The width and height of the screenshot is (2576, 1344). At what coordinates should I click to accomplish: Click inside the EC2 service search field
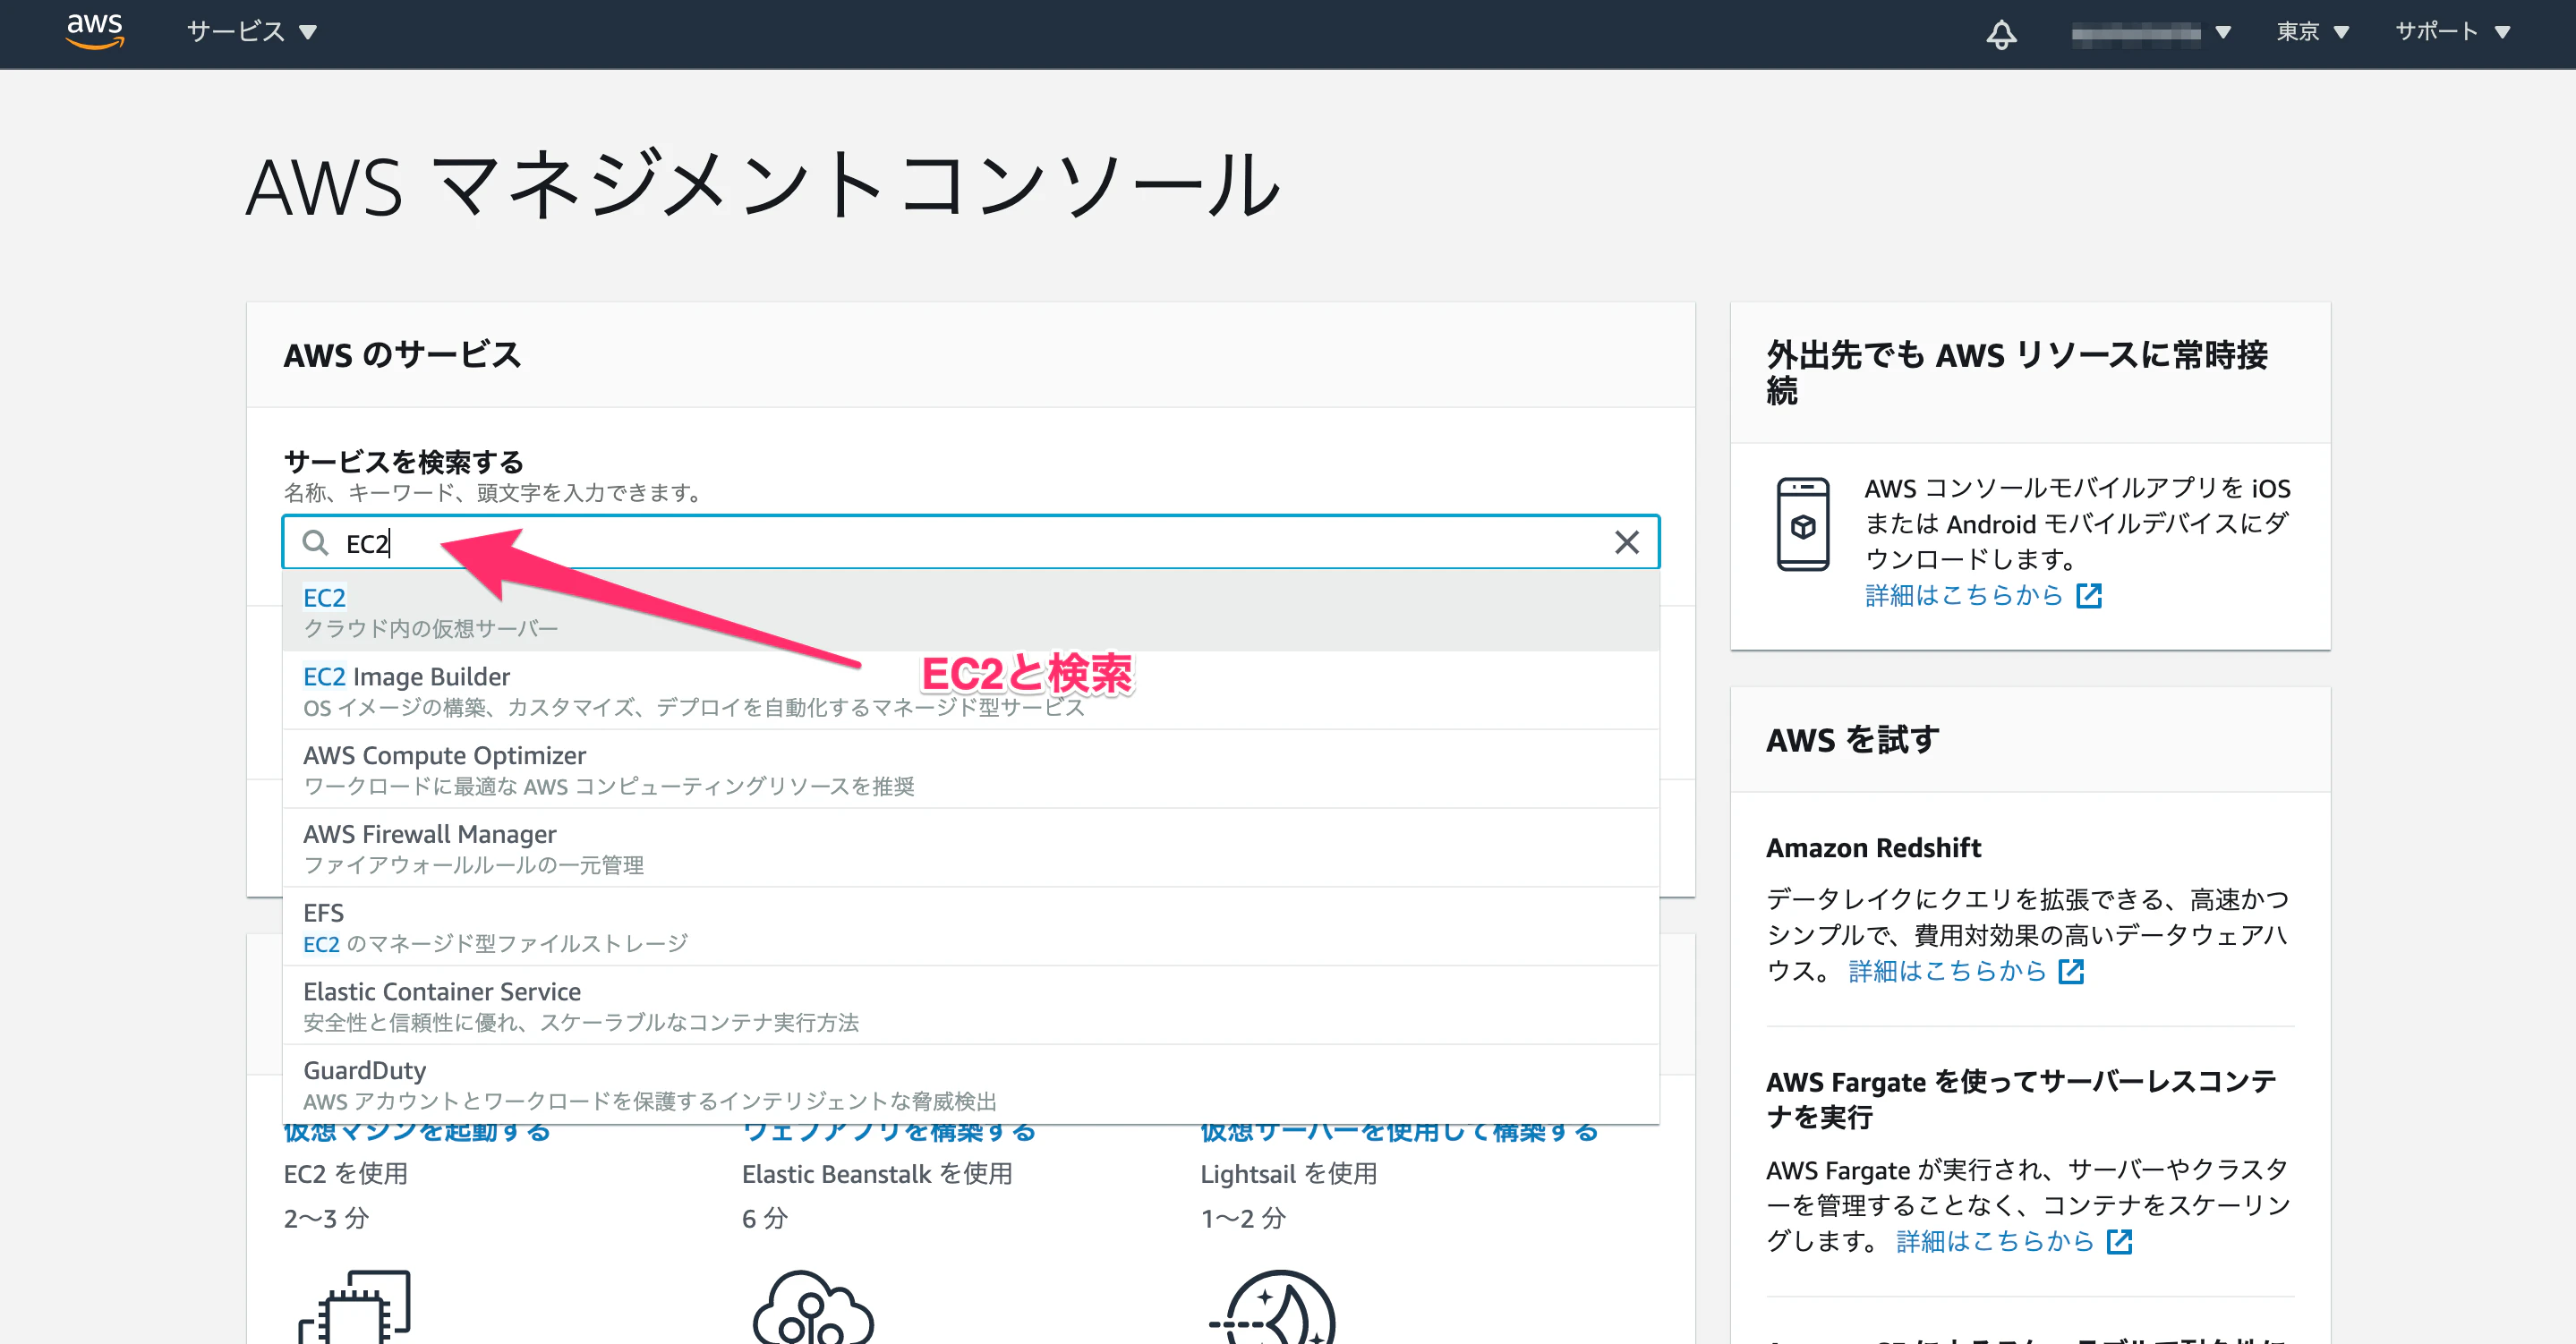[971, 543]
